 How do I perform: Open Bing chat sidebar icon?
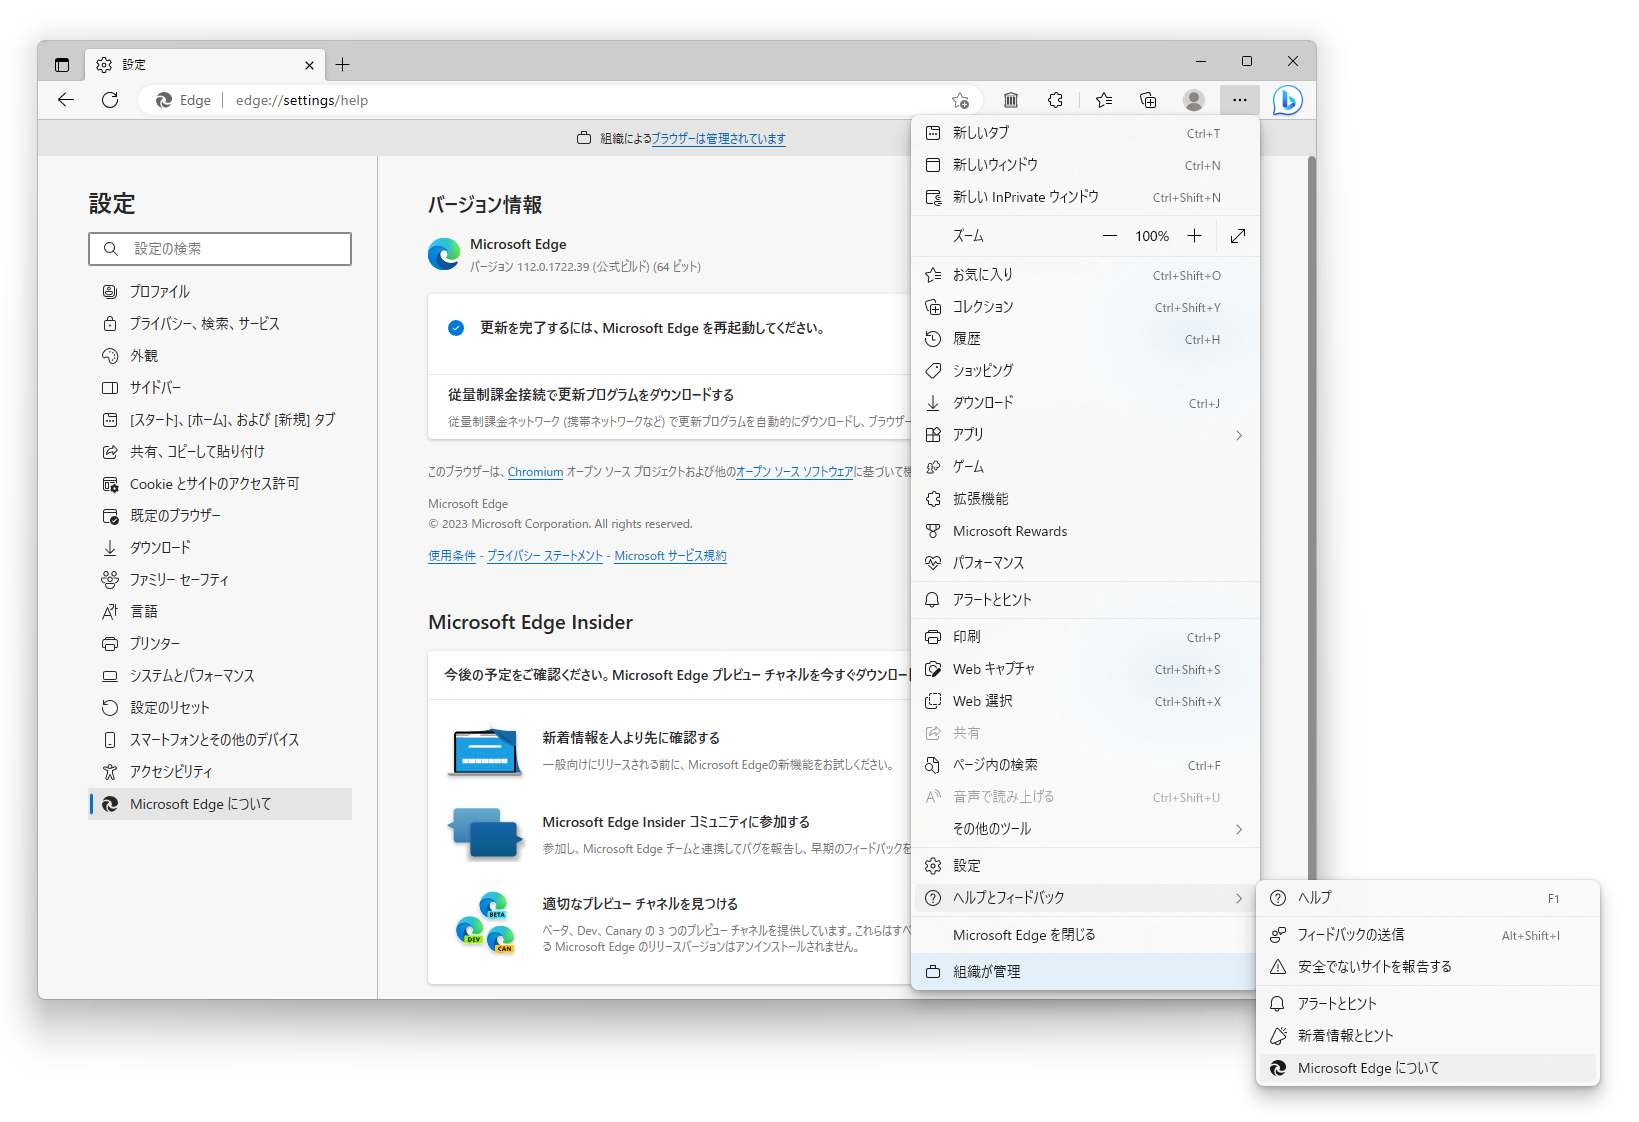[x=1288, y=100]
